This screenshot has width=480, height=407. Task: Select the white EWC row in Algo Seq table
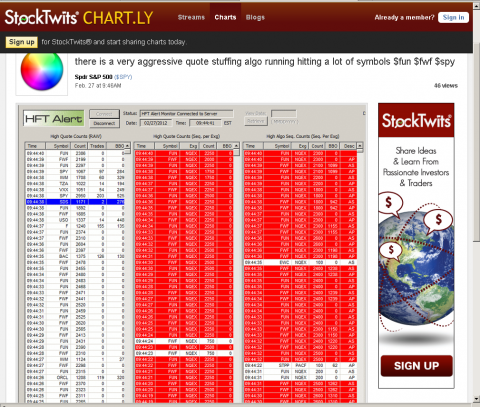point(300,262)
